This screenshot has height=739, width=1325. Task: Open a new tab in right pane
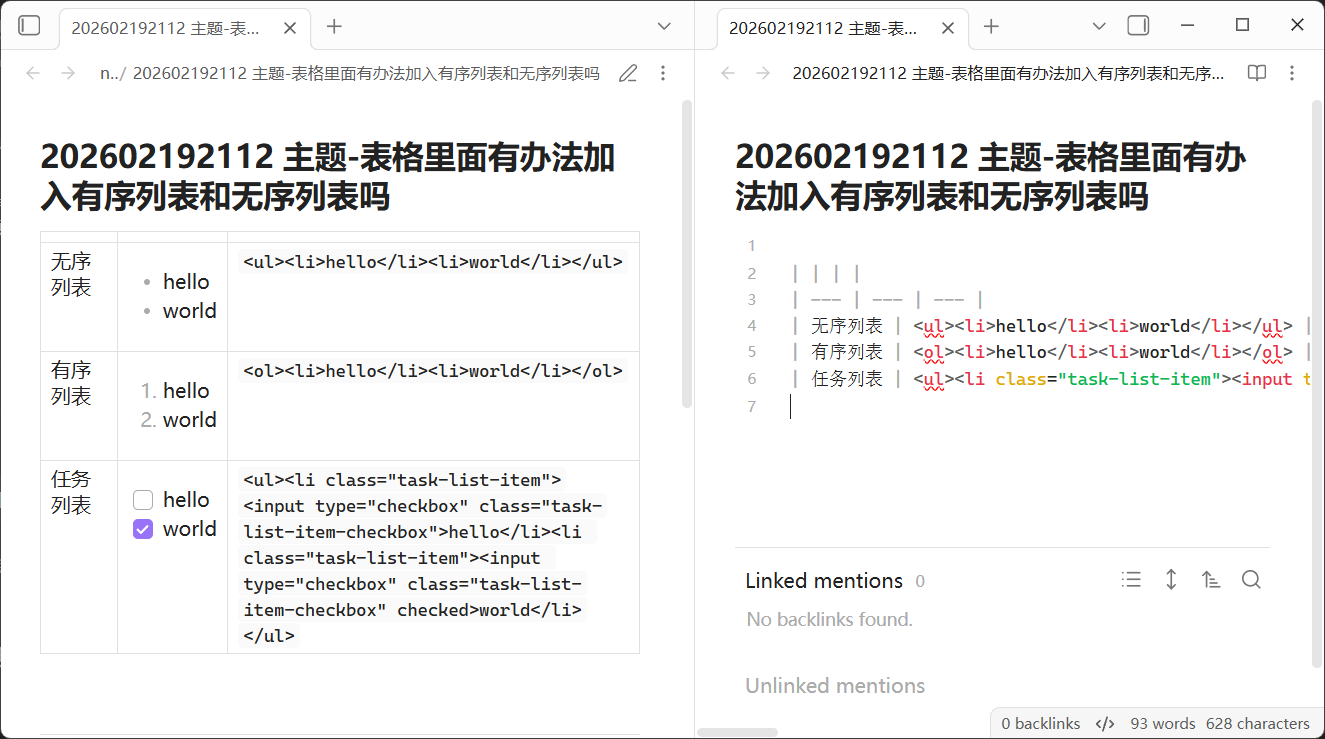991,27
